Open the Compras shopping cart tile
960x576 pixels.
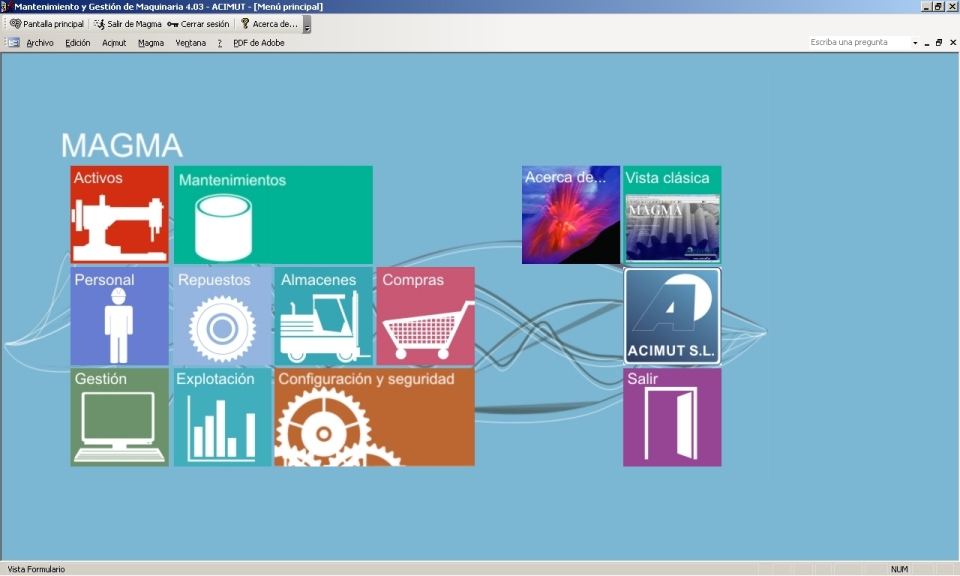(426, 316)
